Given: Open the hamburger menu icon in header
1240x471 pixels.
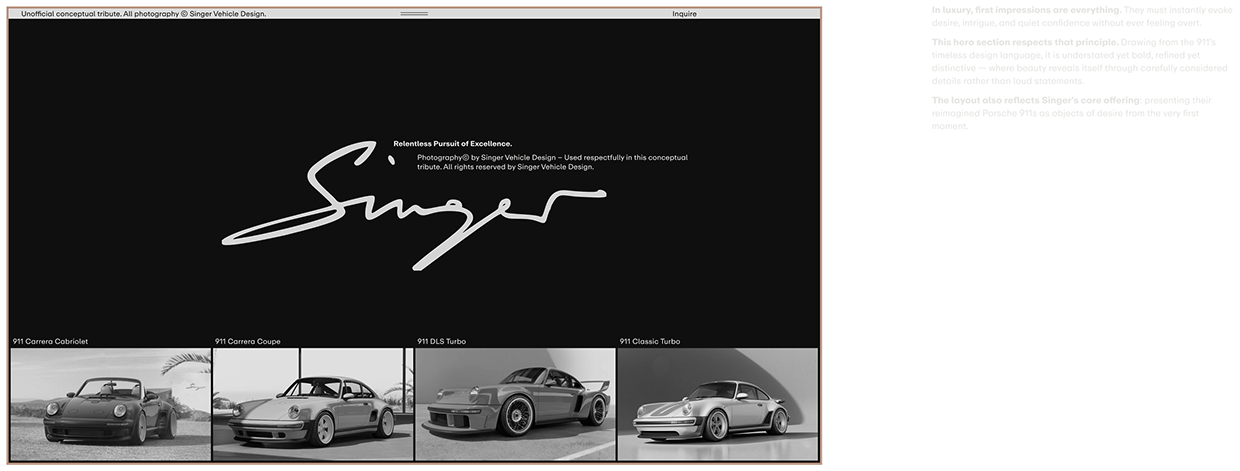Looking at the screenshot, I should point(414,14).
